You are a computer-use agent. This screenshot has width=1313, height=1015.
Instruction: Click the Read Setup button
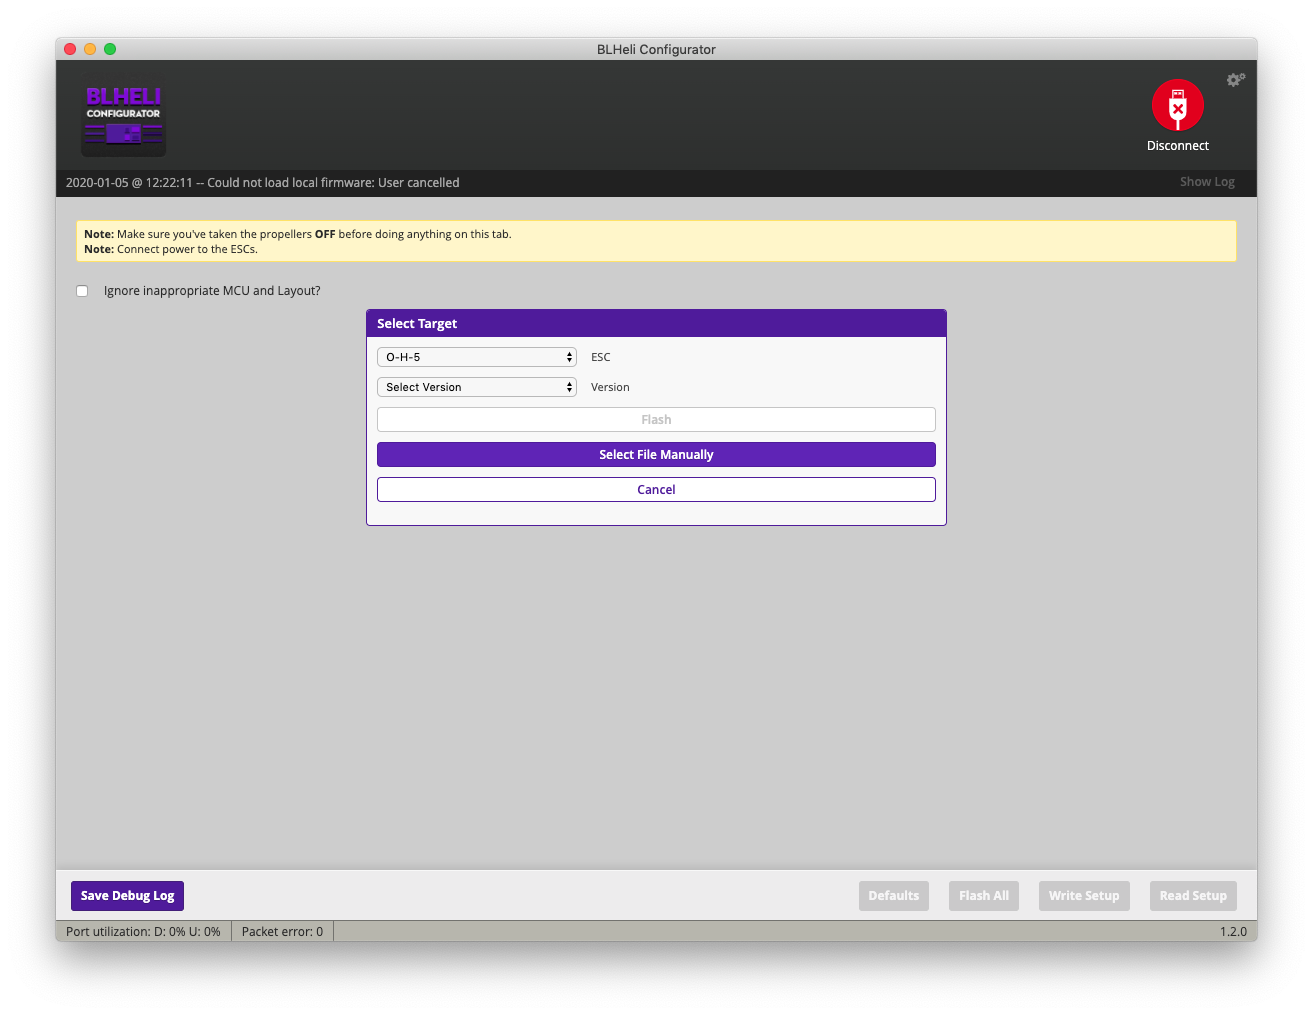click(x=1193, y=896)
